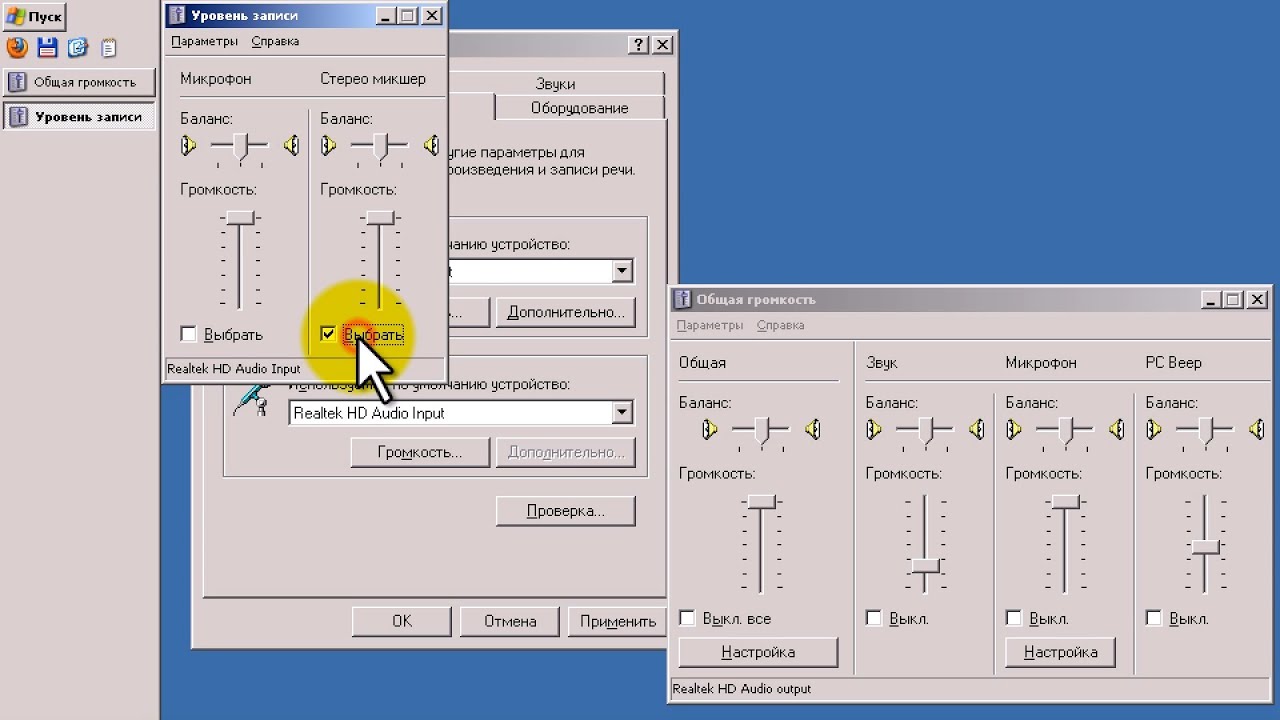This screenshot has height=720, width=1280.
Task: Switch to Общая громкость taskbar item
Action: click(x=79, y=82)
